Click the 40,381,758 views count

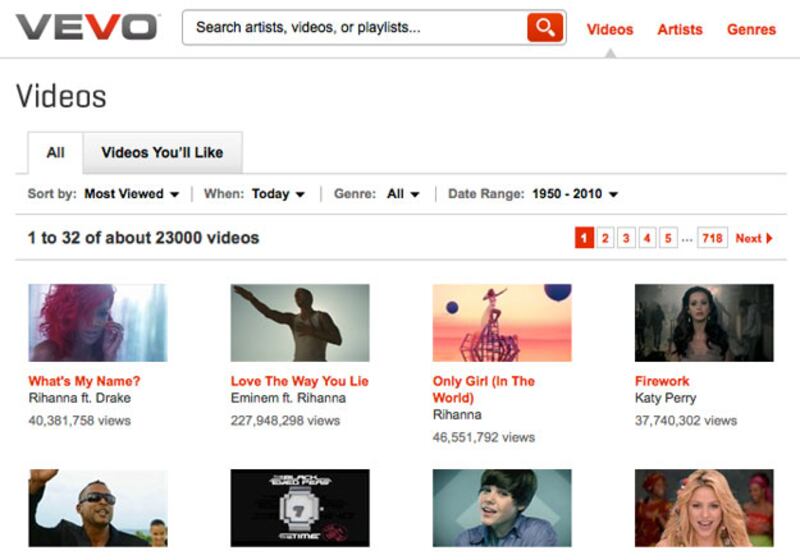(x=80, y=421)
